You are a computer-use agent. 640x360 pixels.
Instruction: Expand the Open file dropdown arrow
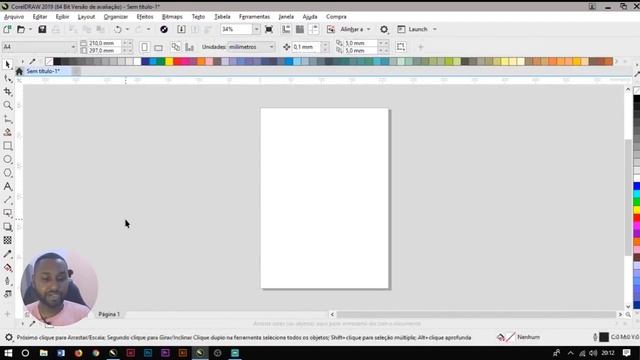coord(30,29)
